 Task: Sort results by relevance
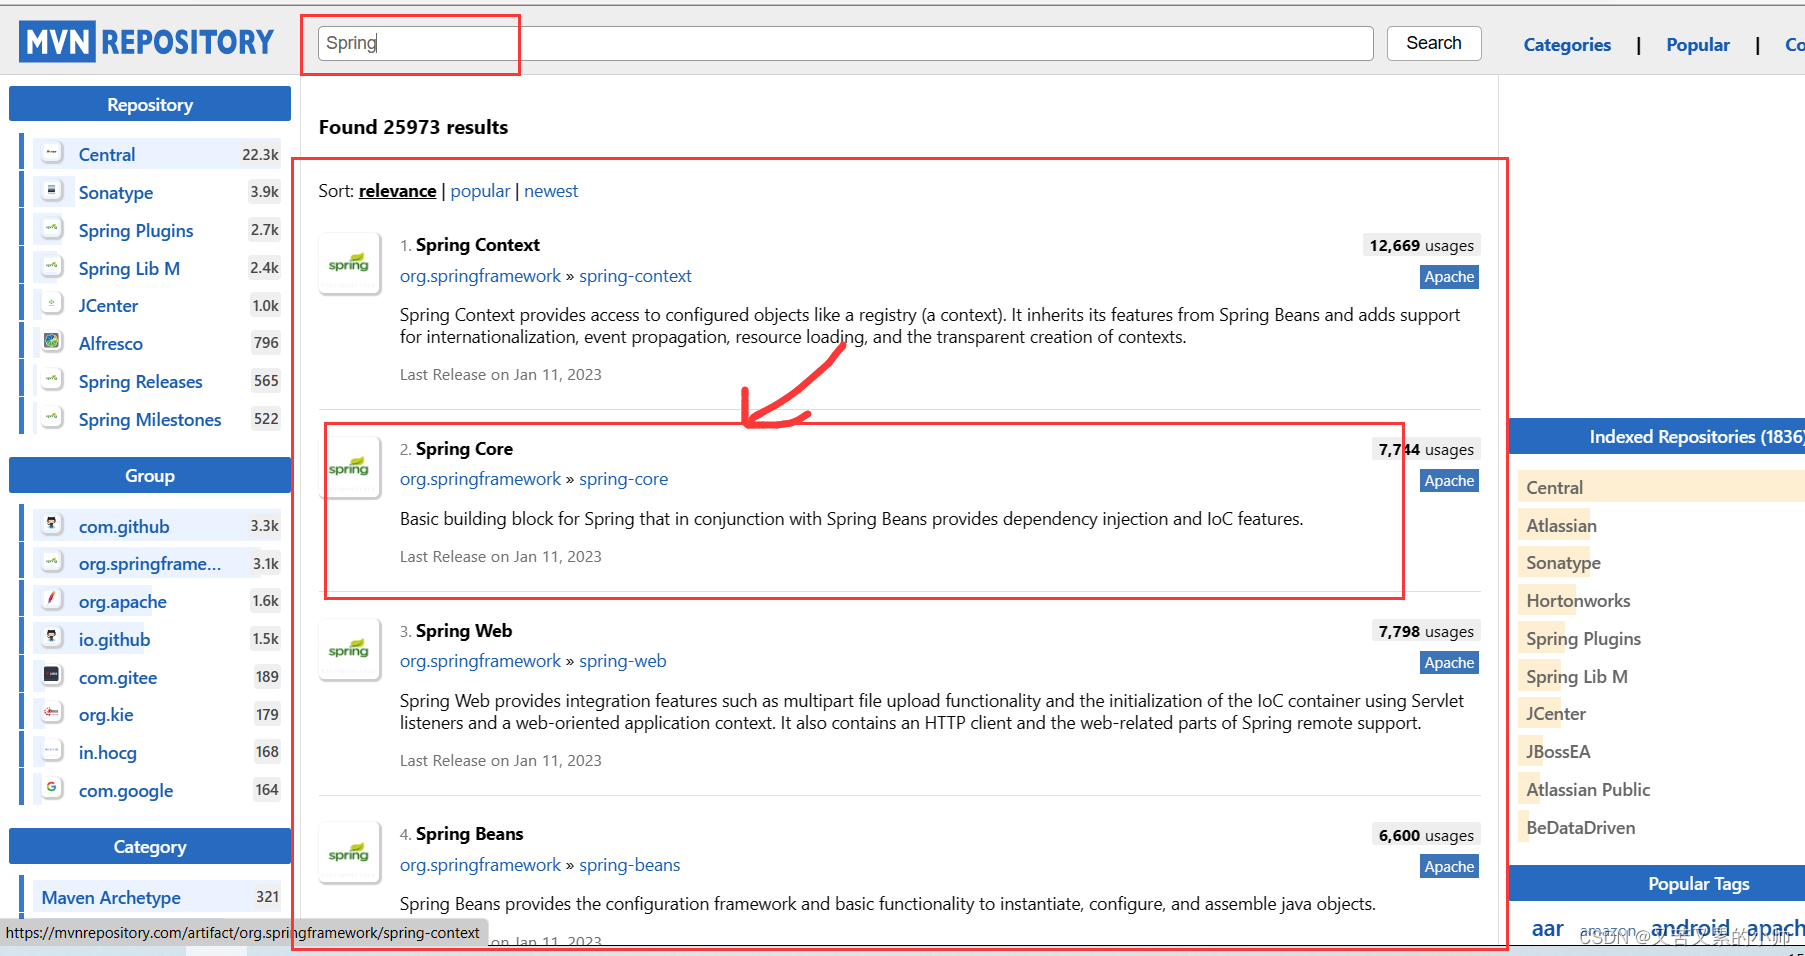coord(397,191)
